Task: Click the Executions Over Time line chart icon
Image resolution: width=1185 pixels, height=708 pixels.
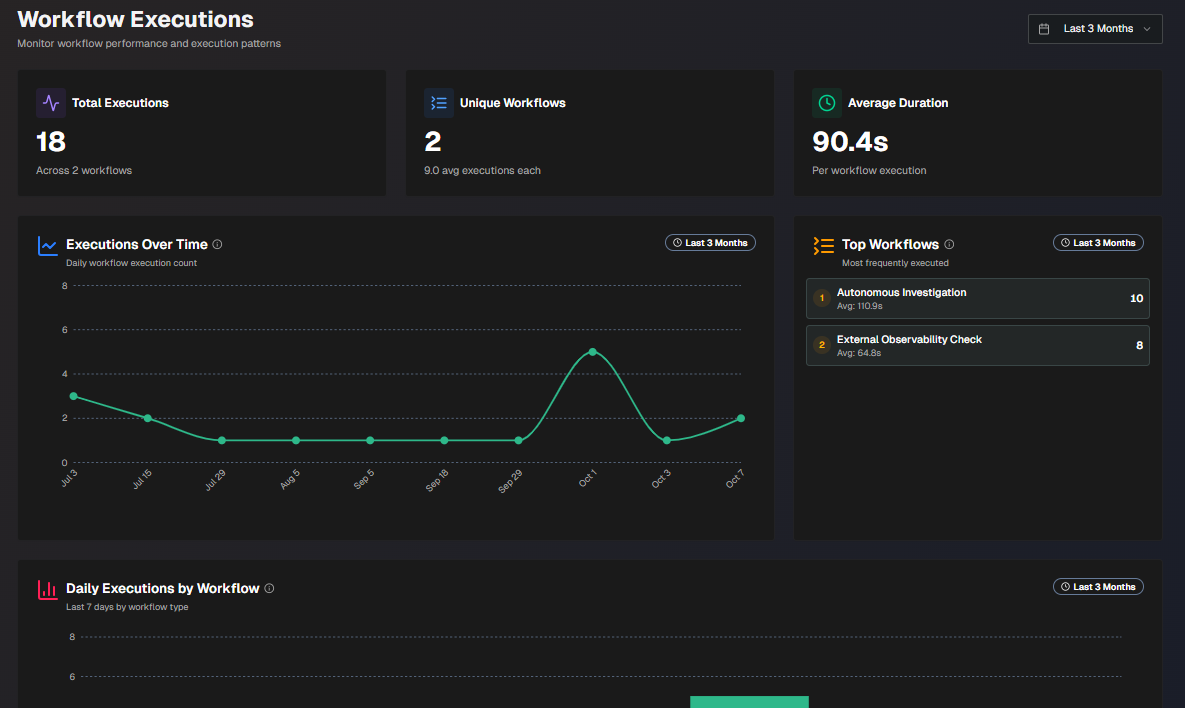Action: click(x=47, y=245)
